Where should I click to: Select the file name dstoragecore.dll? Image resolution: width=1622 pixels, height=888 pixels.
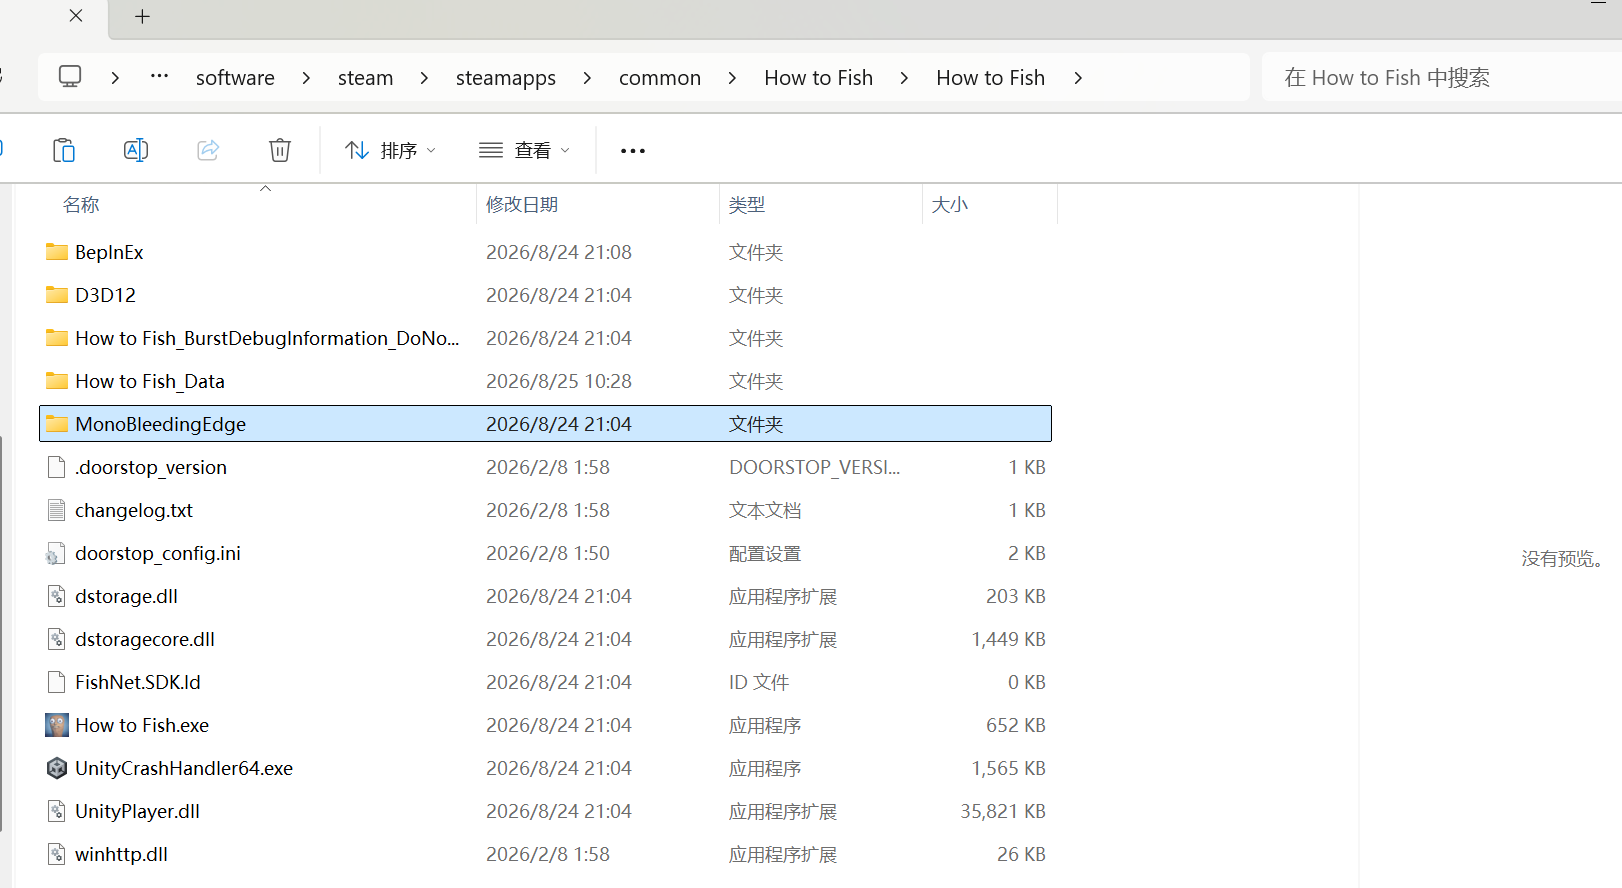[x=145, y=639]
